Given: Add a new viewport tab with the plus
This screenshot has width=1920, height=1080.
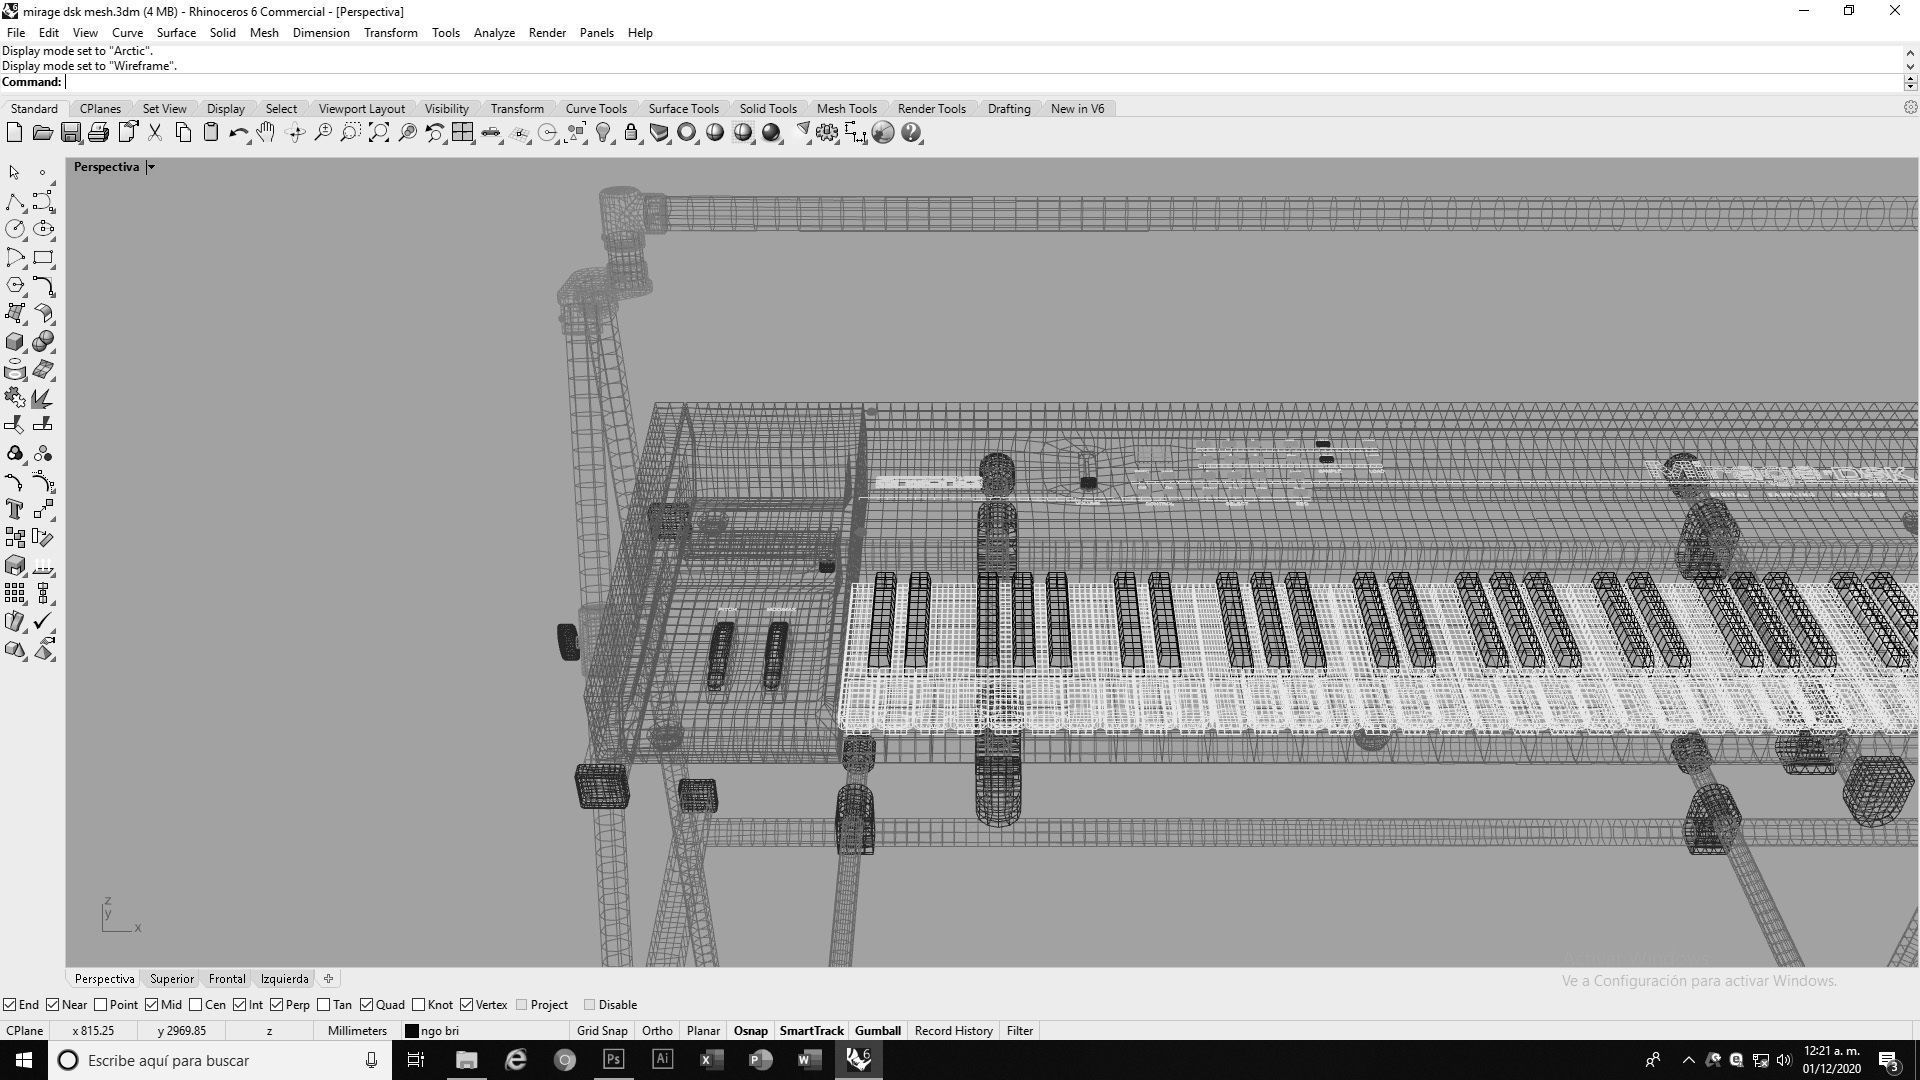Looking at the screenshot, I should [x=328, y=979].
